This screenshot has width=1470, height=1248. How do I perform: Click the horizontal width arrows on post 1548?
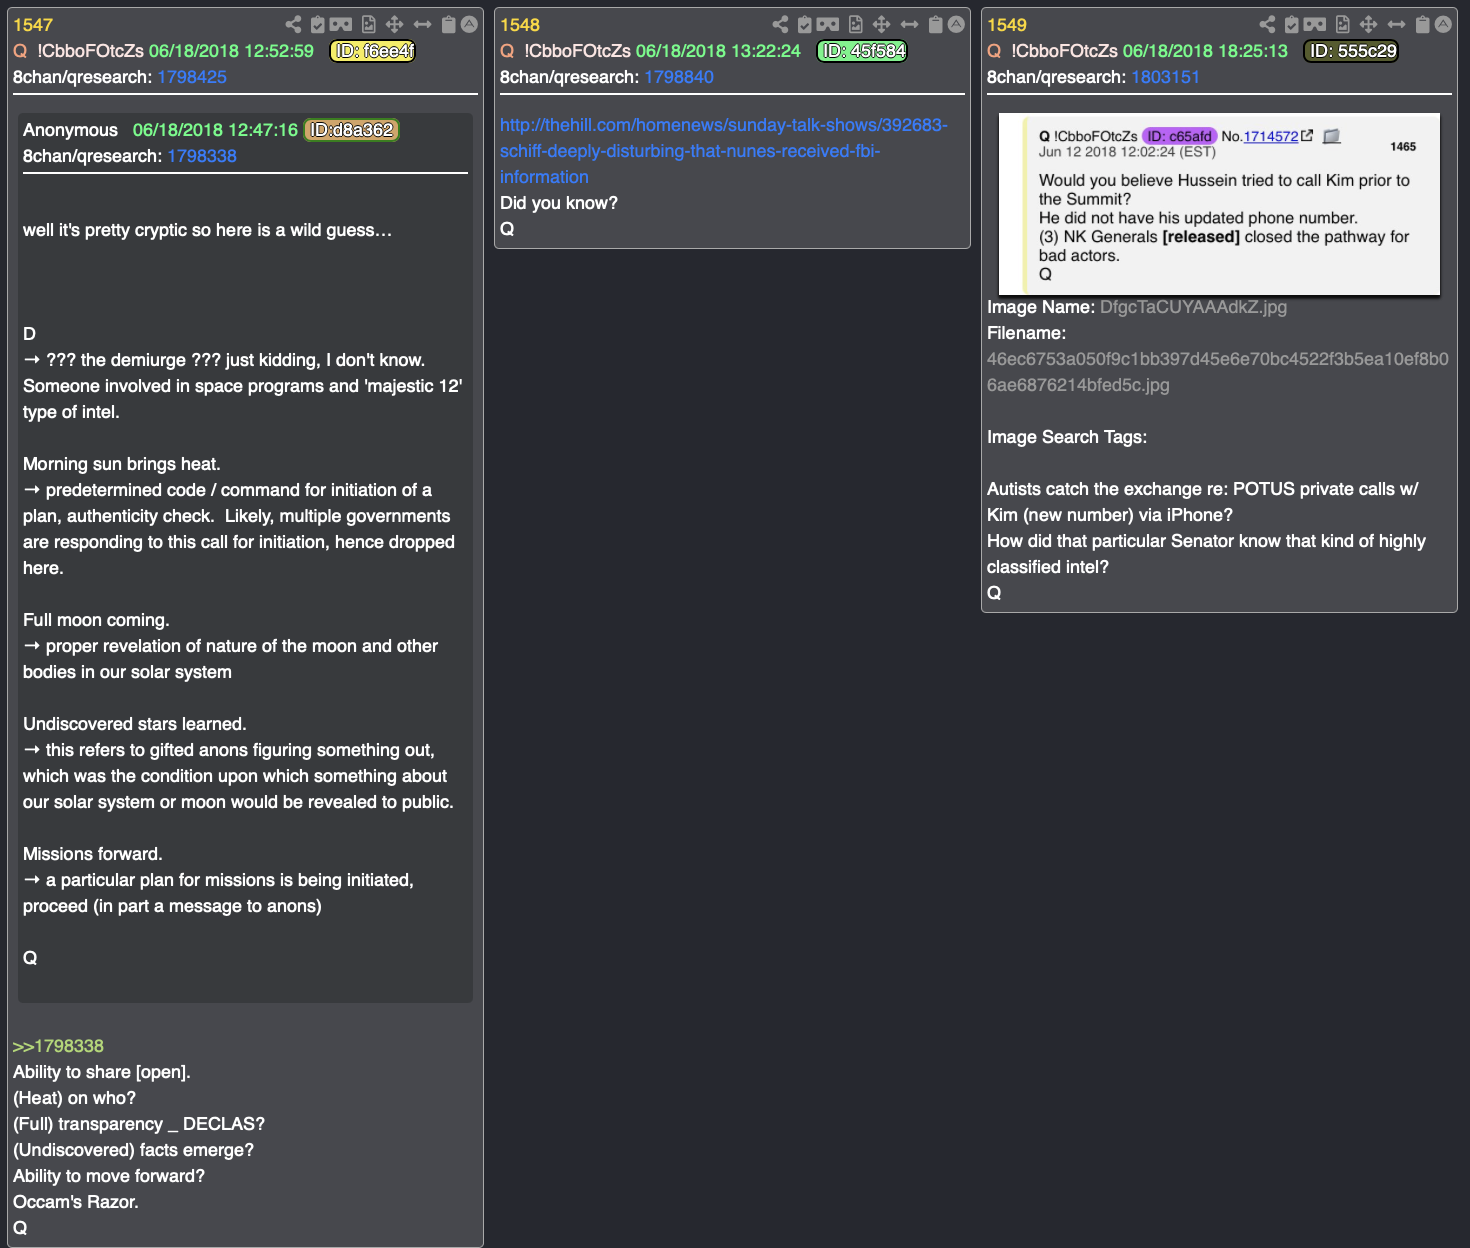(909, 24)
